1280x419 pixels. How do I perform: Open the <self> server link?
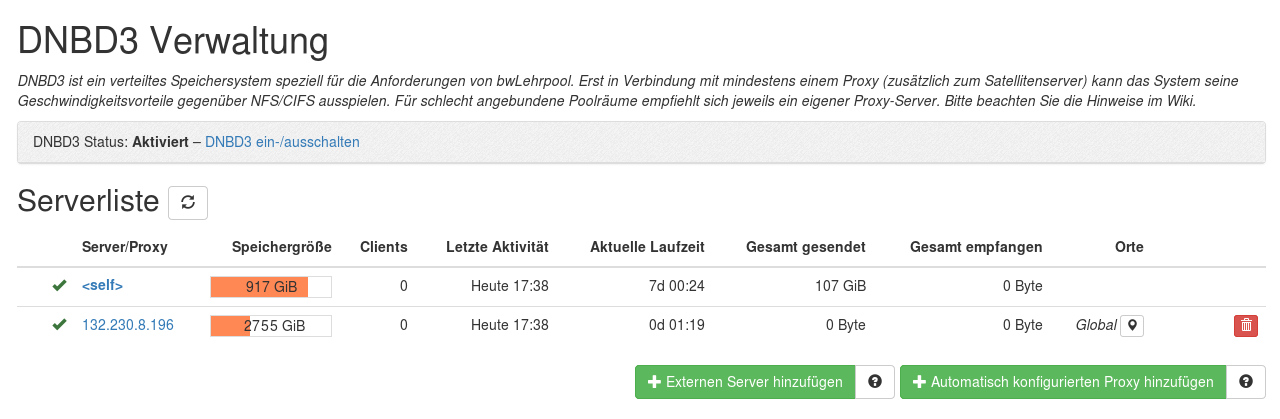point(102,286)
